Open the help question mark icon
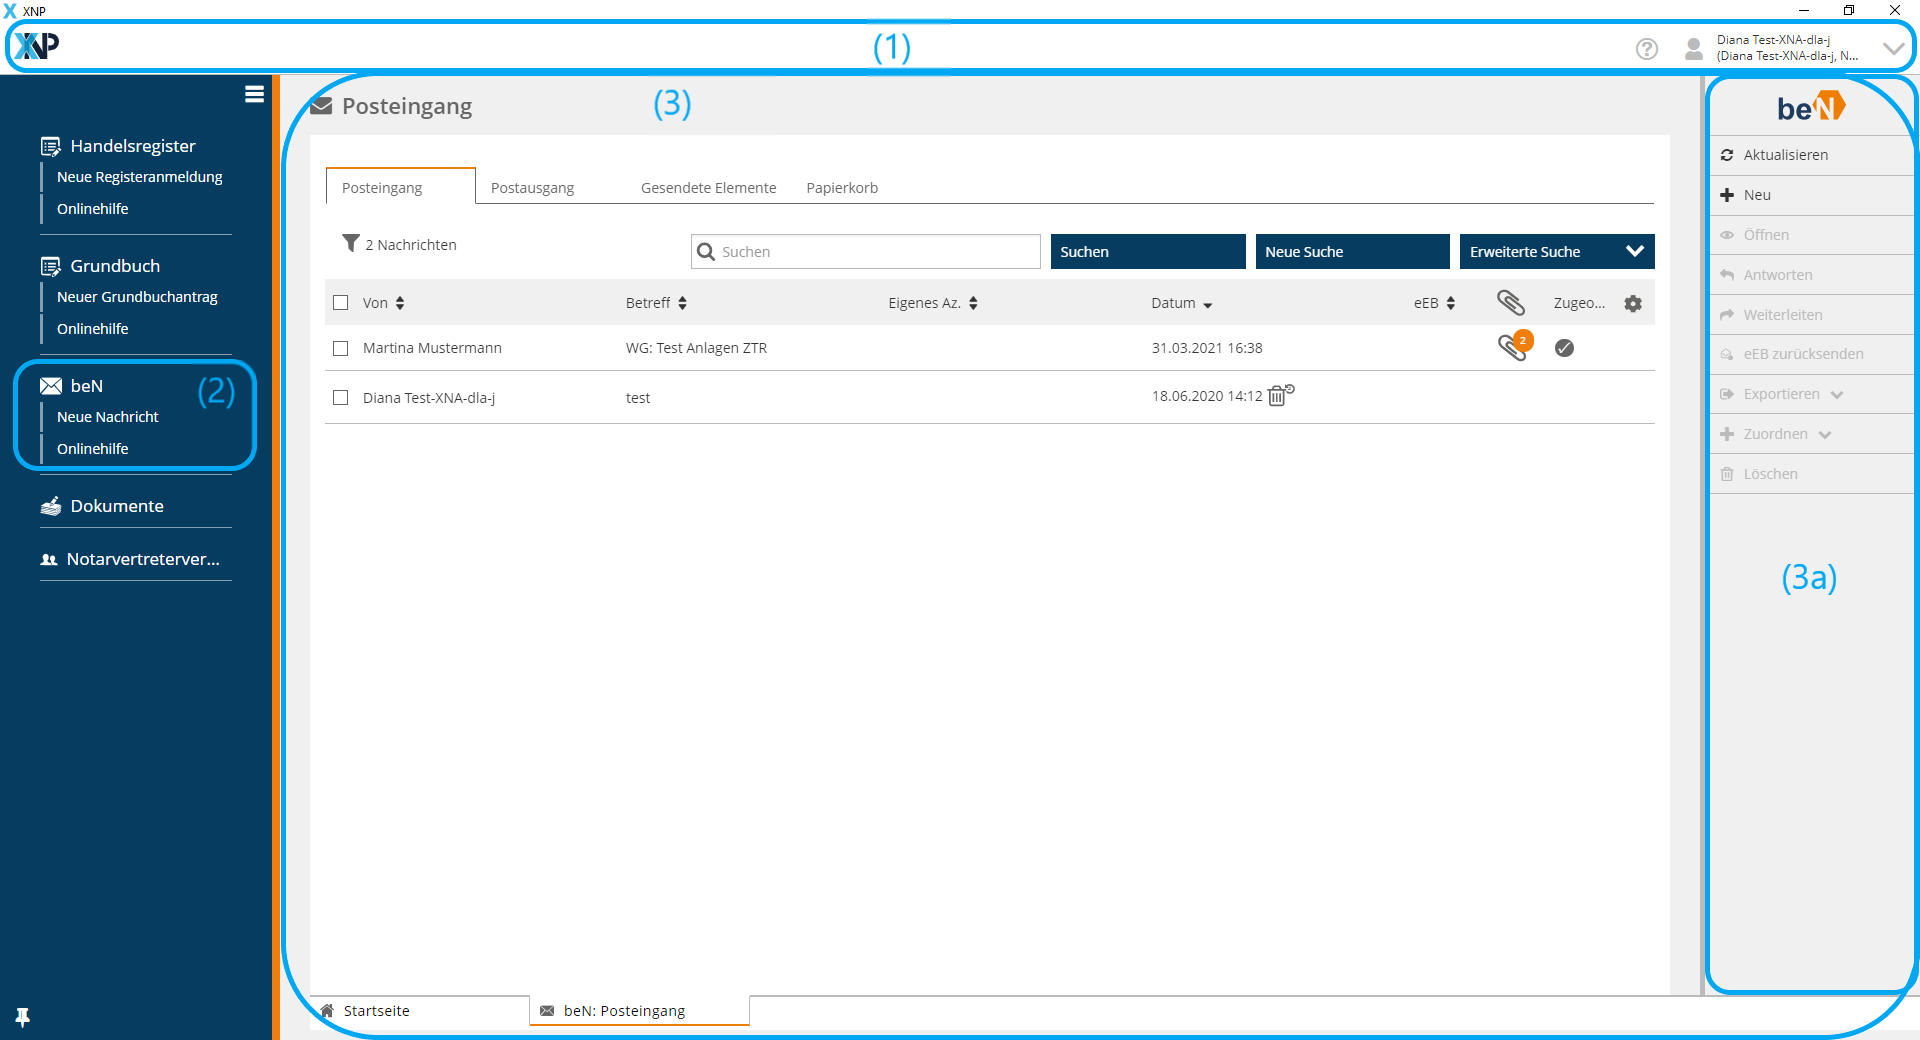Screen dimensions: 1920x1040 click(1647, 48)
